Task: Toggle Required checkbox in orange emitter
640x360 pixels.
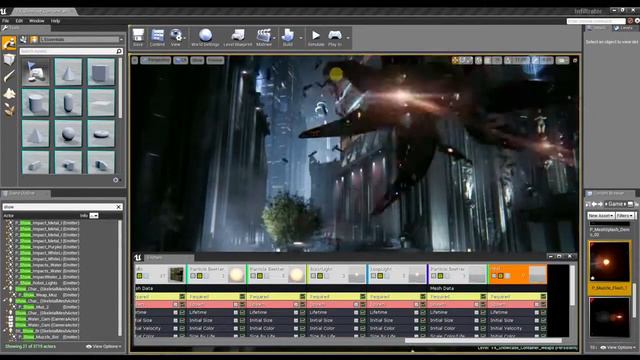Action: 543,297
